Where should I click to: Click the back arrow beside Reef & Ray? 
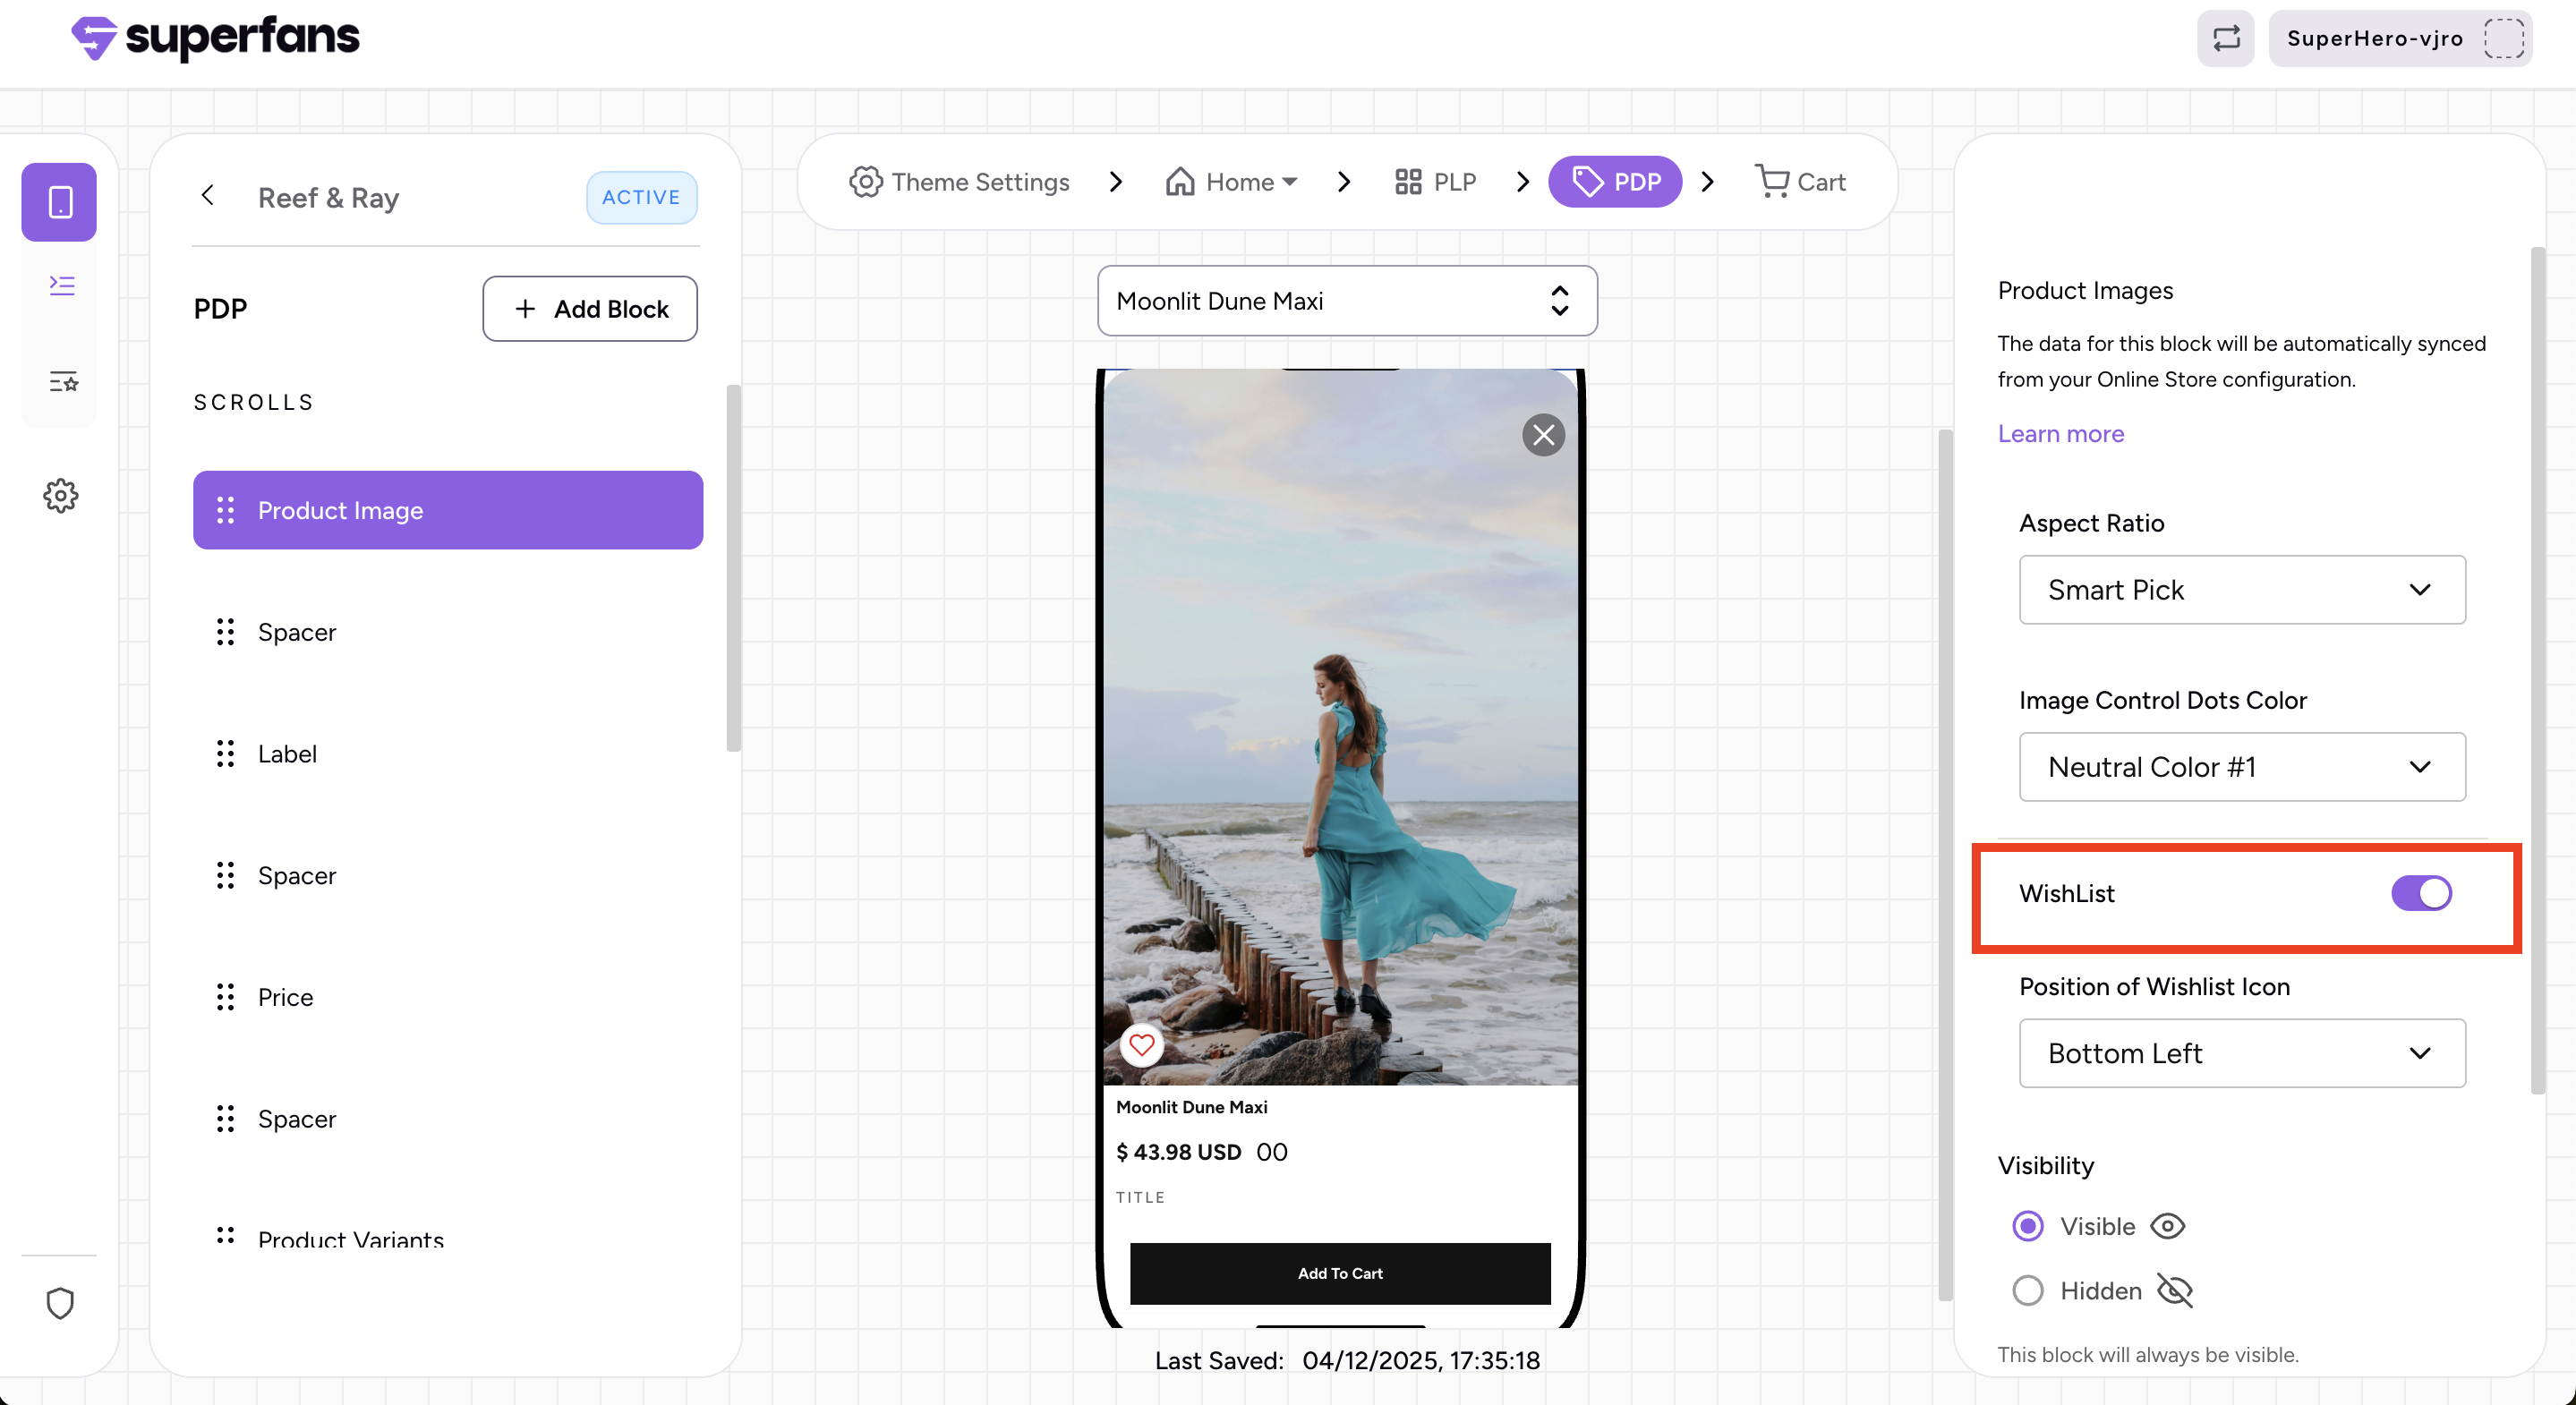(208, 195)
